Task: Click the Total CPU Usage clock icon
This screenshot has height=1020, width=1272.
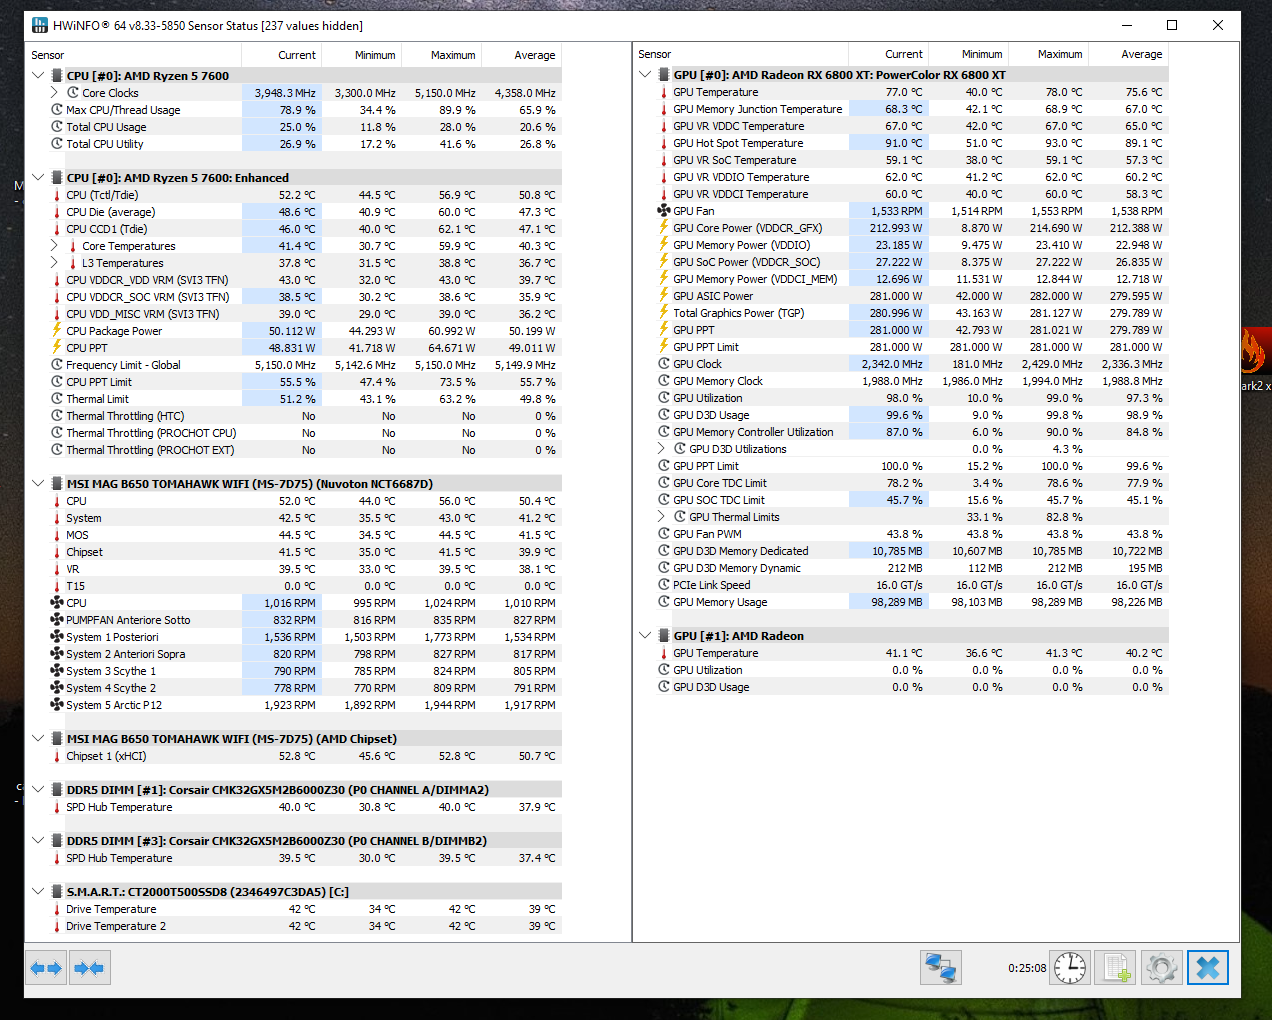Action: (57, 127)
